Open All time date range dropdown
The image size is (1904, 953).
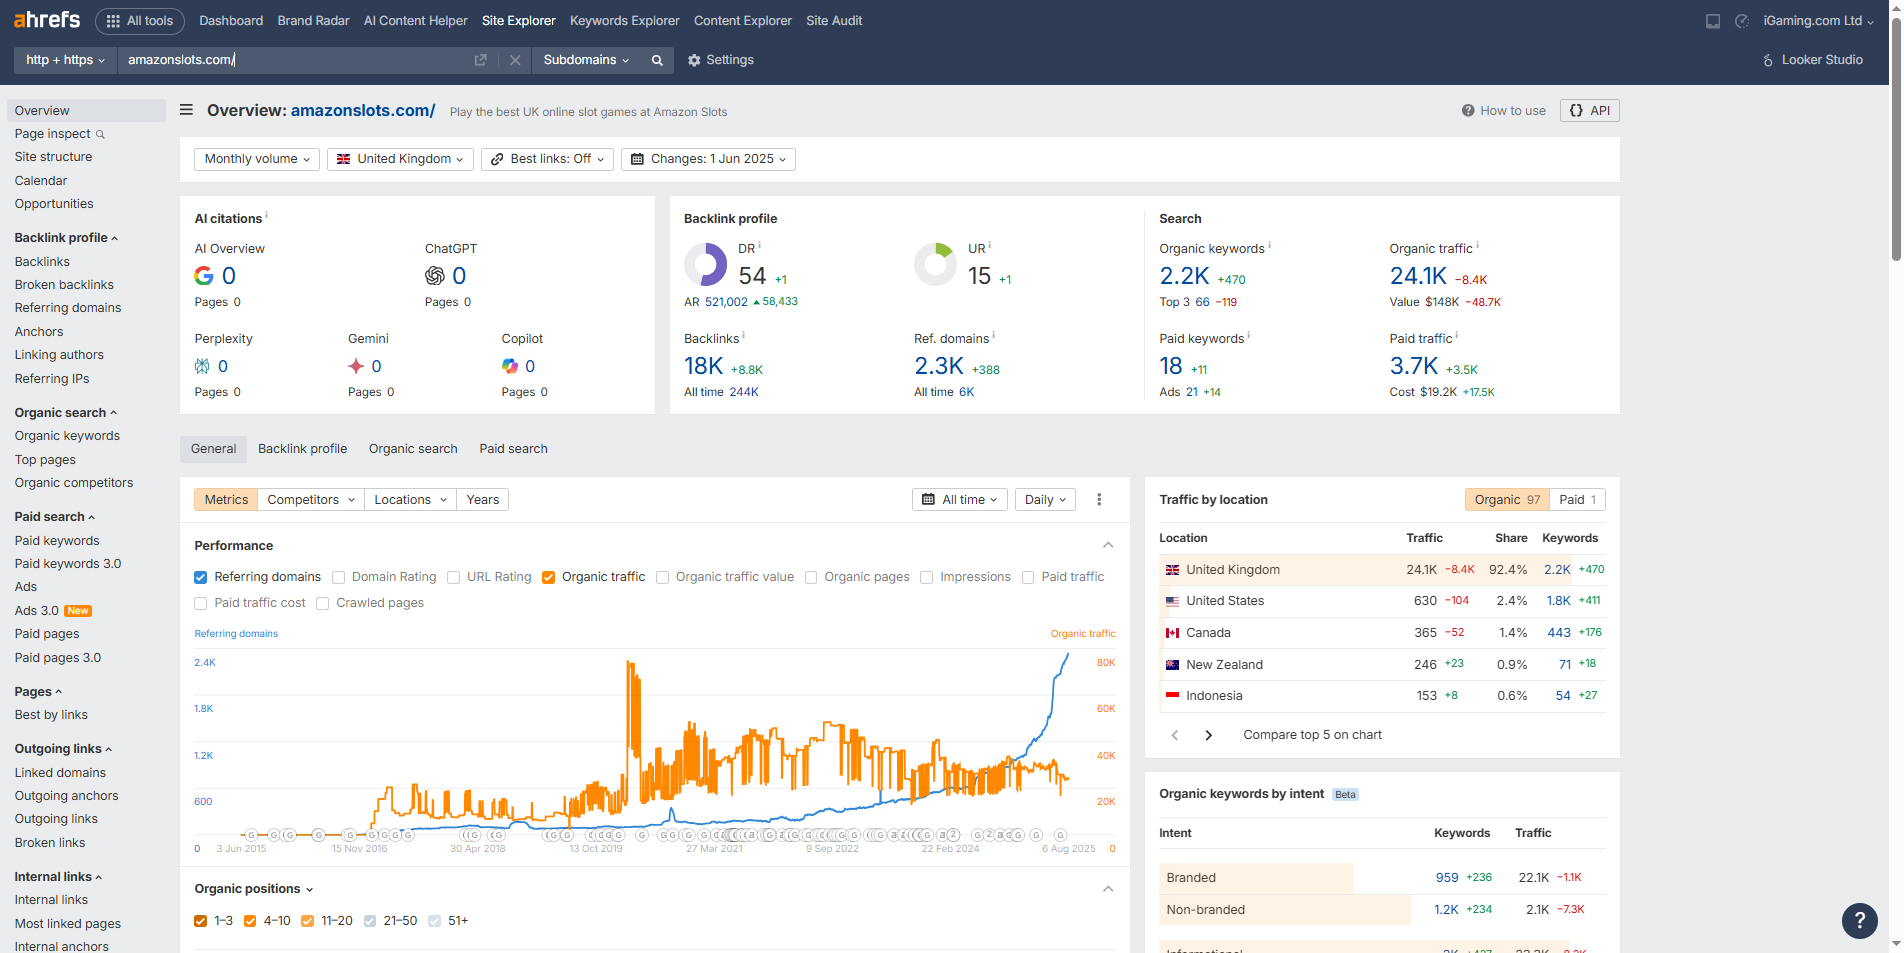(959, 500)
